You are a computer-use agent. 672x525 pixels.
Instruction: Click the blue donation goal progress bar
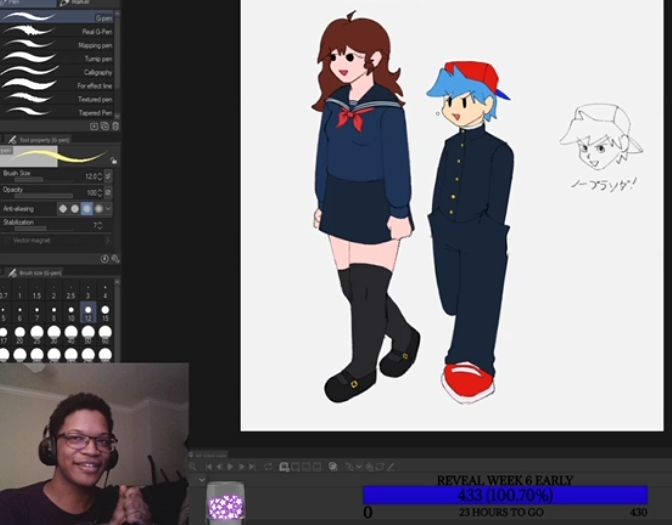(x=505, y=495)
